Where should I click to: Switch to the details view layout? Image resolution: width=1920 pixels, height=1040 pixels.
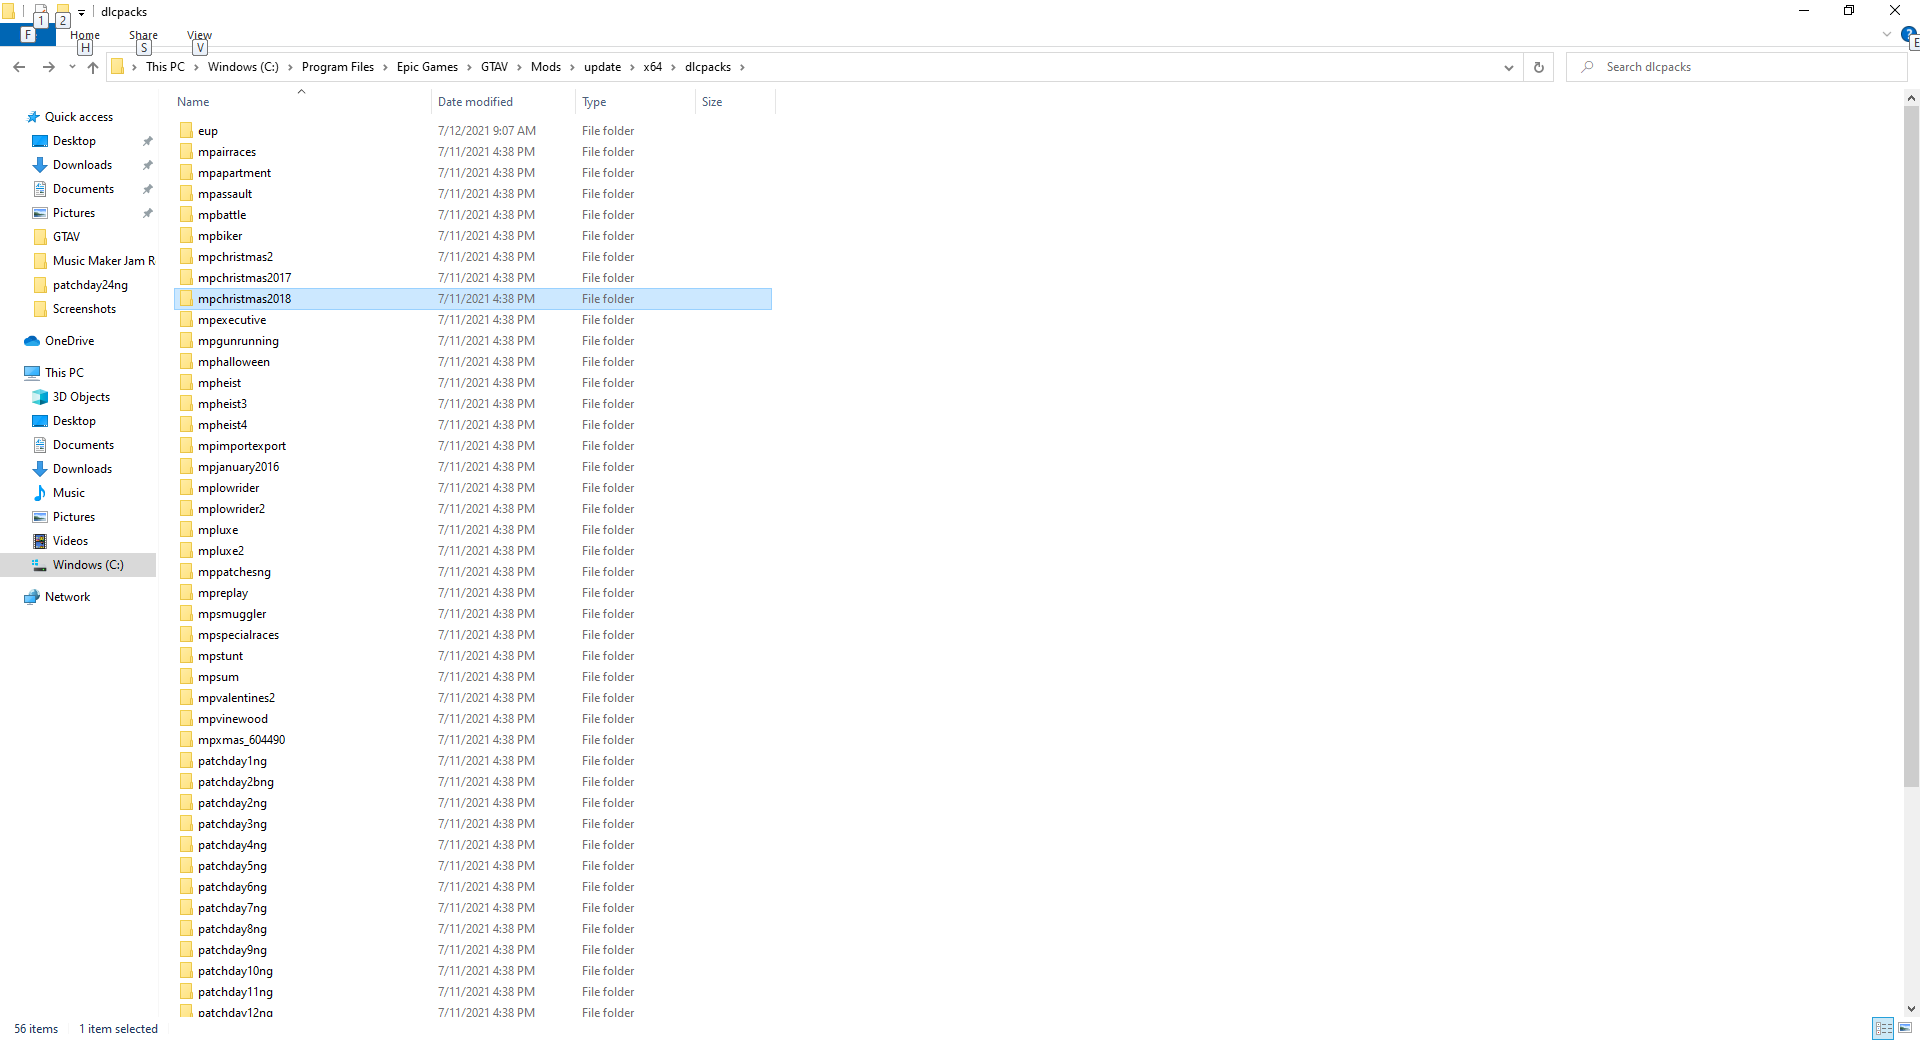1884,1028
